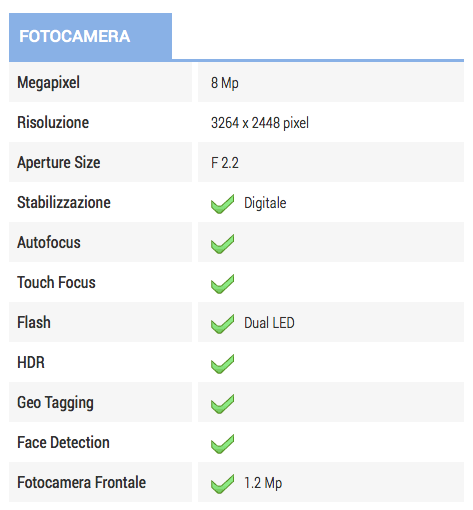Click the Aperture Size label
The width and height of the screenshot is (473, 510).
pyautogui.click(x=59, y=163)
